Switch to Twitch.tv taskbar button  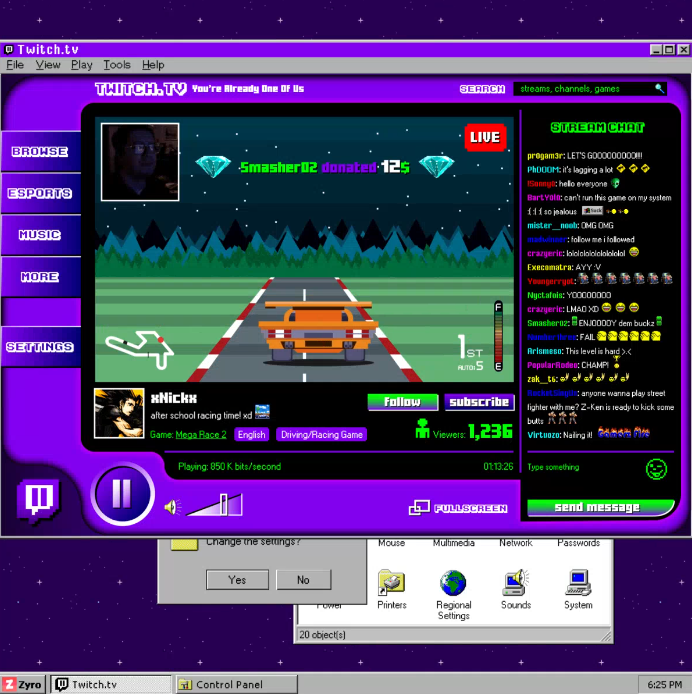pyautogui.click(x=110, y=684)
